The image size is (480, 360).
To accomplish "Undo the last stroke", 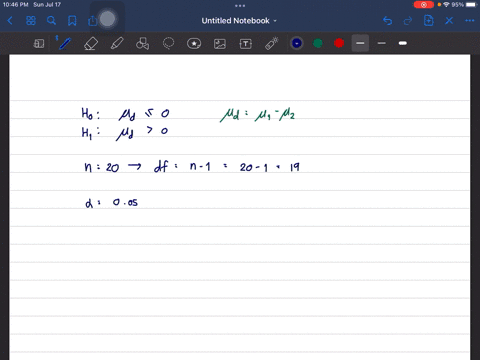I will pyautogui.click(x=387, y=21).
